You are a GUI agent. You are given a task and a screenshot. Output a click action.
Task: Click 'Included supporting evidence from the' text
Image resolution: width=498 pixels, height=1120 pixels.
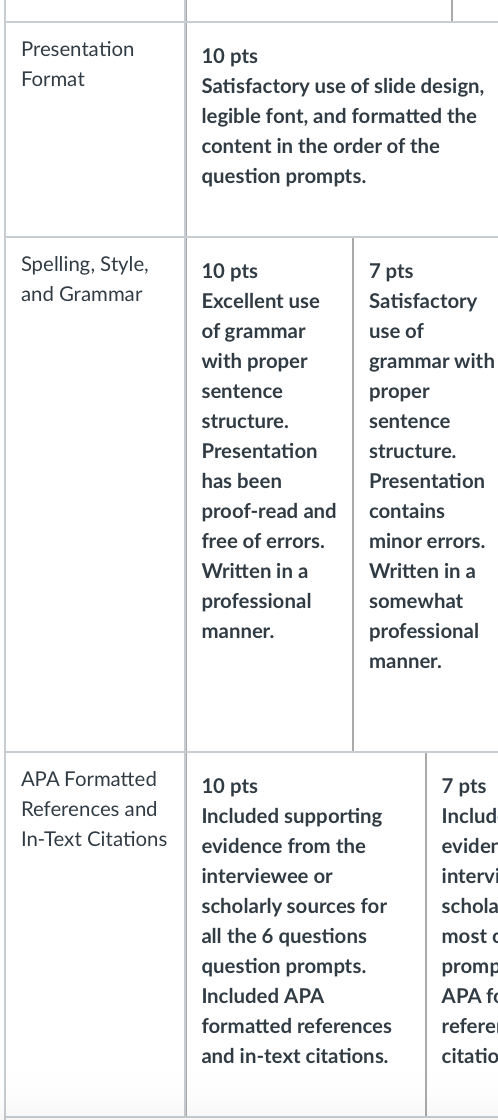292,831
